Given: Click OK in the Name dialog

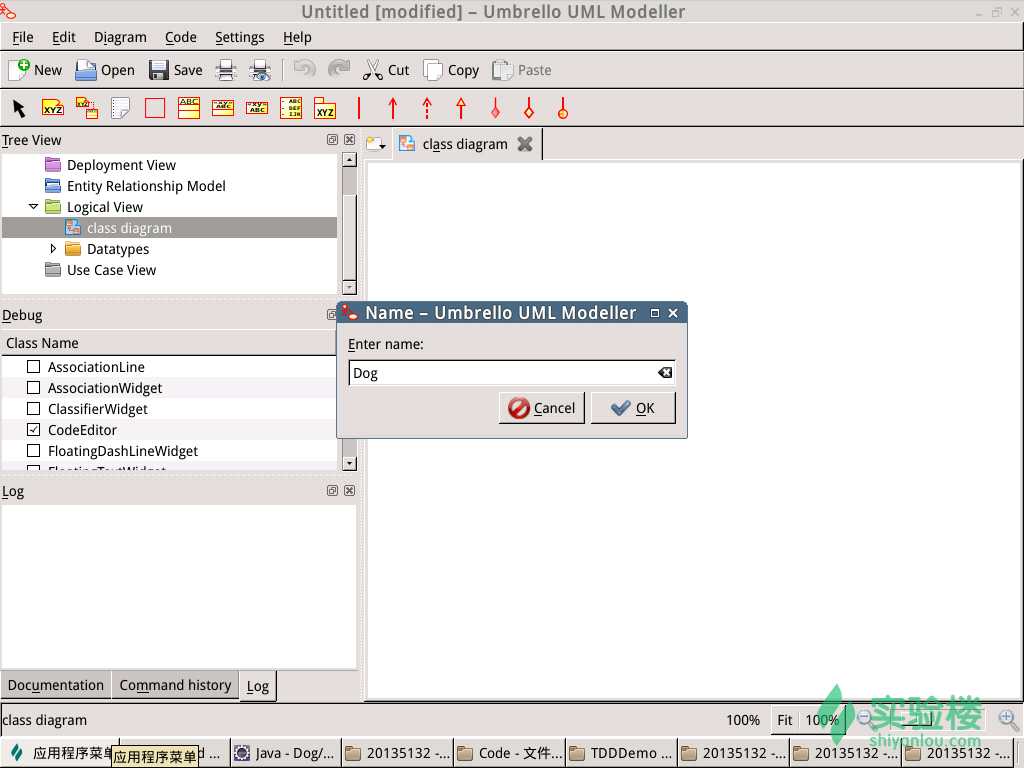Looking at the screenshot, I should tap(633, 408).
